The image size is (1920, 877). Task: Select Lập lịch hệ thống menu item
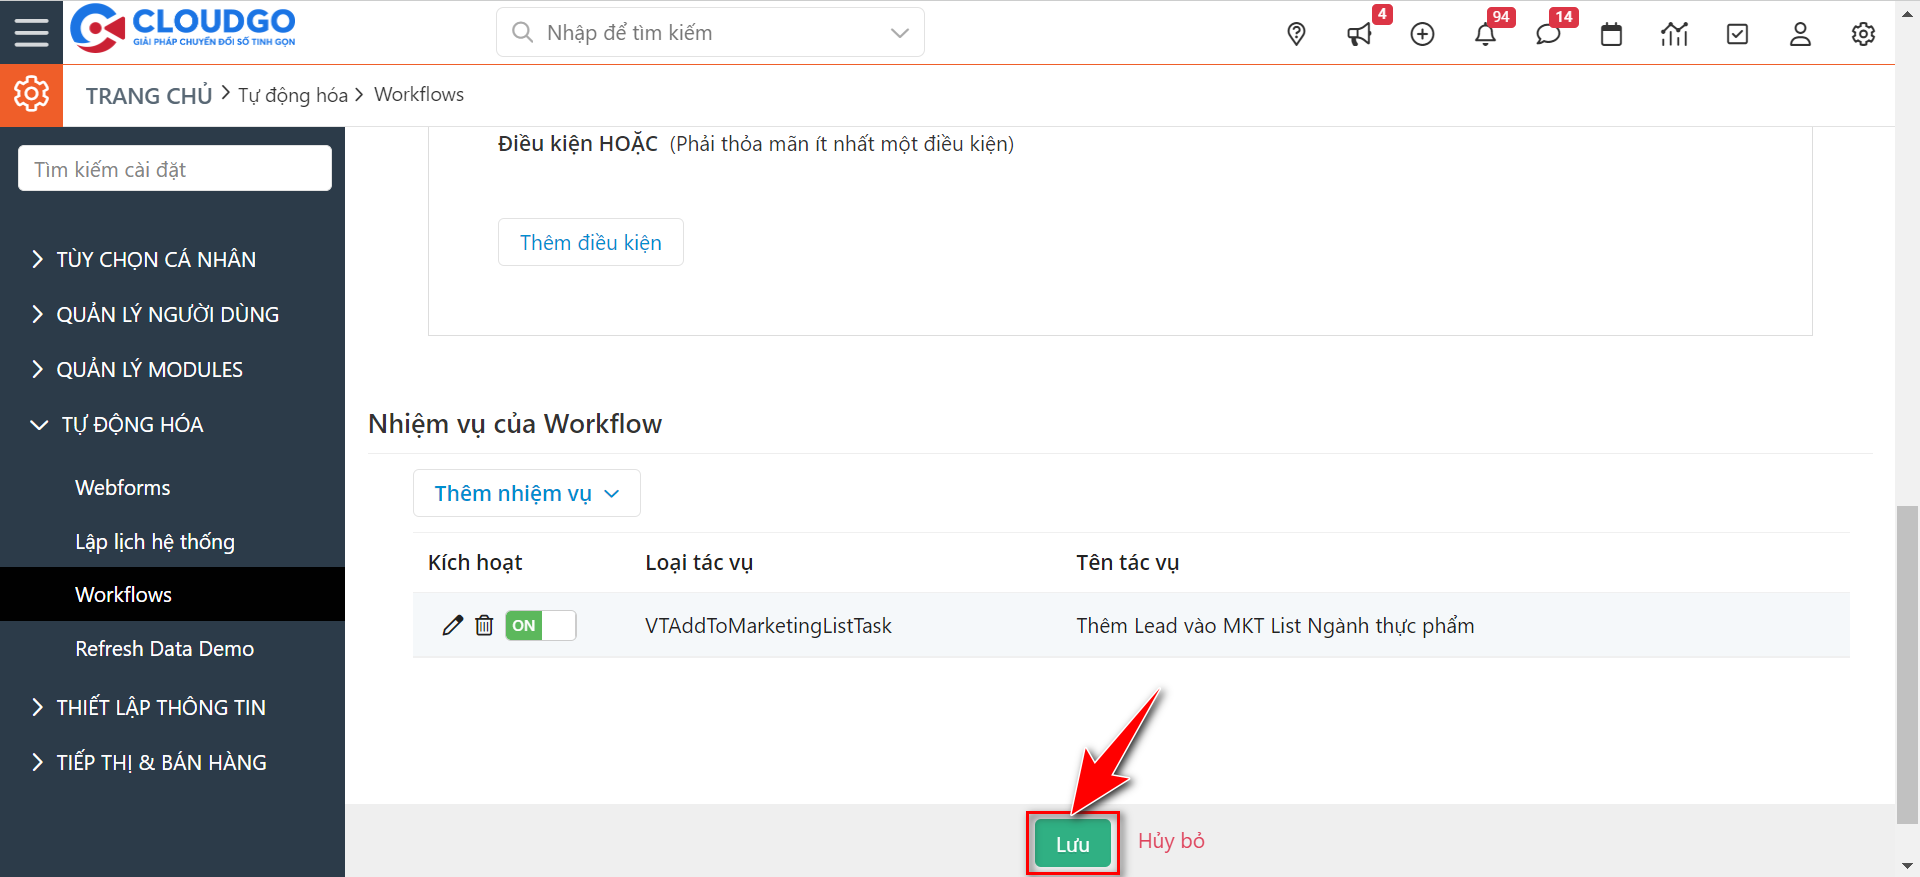tap(155, 542)
